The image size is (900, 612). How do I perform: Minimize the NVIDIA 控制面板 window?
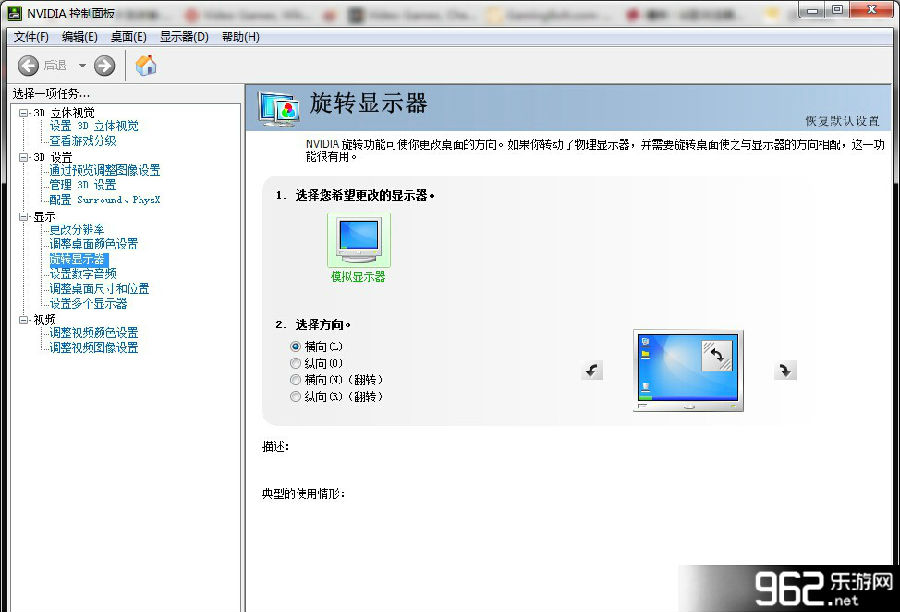pyautogui.click(x=812, y=10)
